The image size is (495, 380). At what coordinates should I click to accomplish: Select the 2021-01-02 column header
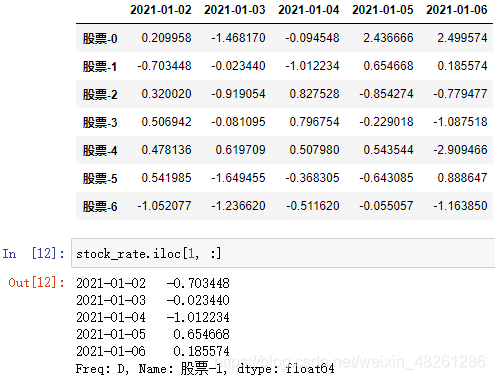tap(161, 10)
